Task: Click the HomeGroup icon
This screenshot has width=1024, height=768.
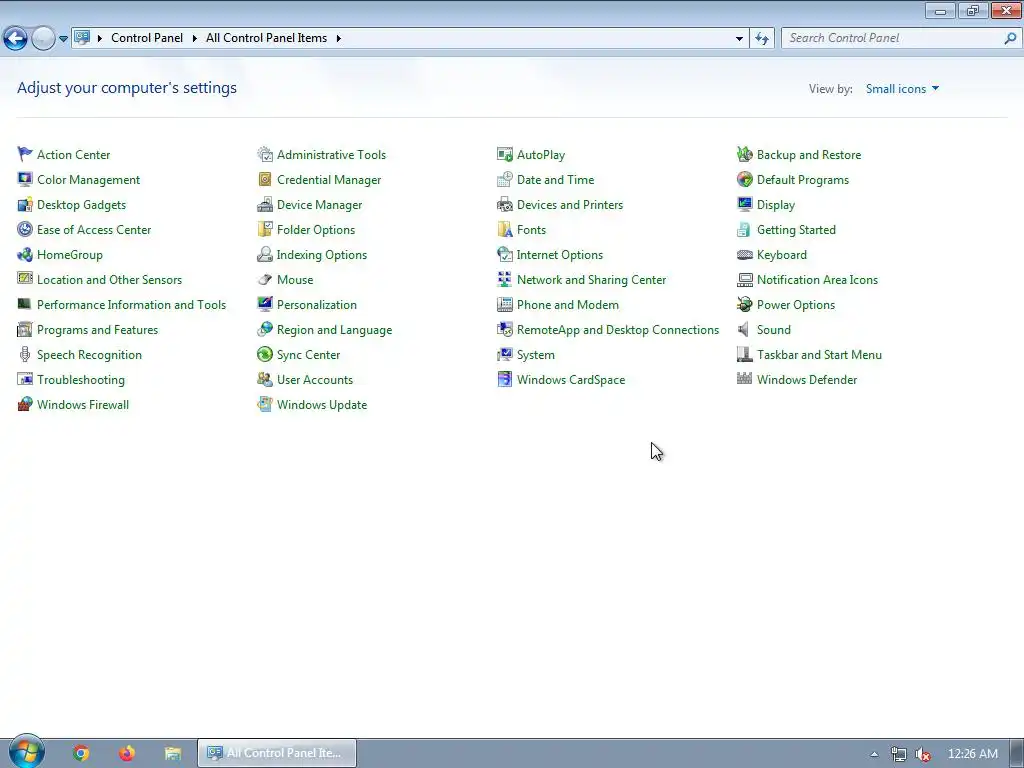Action: point(25,255)
